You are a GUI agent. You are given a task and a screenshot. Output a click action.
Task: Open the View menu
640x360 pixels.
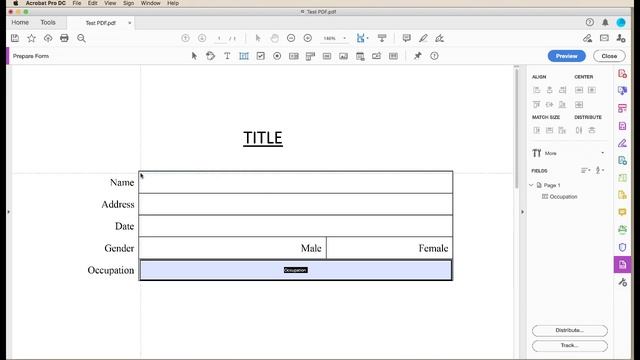coord(110,3)
